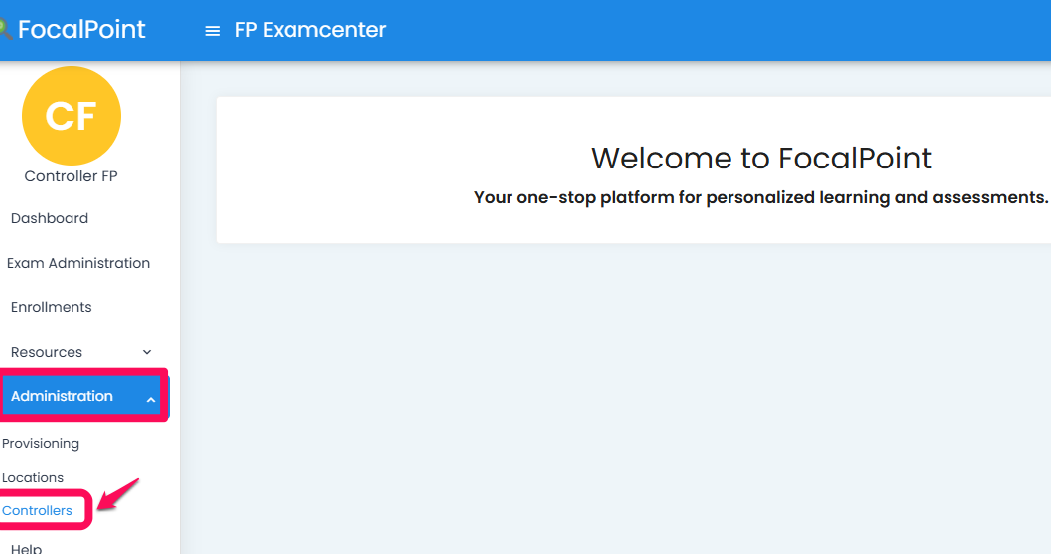Open Provisioning under Administration
The width and height of the screenshot is (1051, 554).
coord(41,443)
